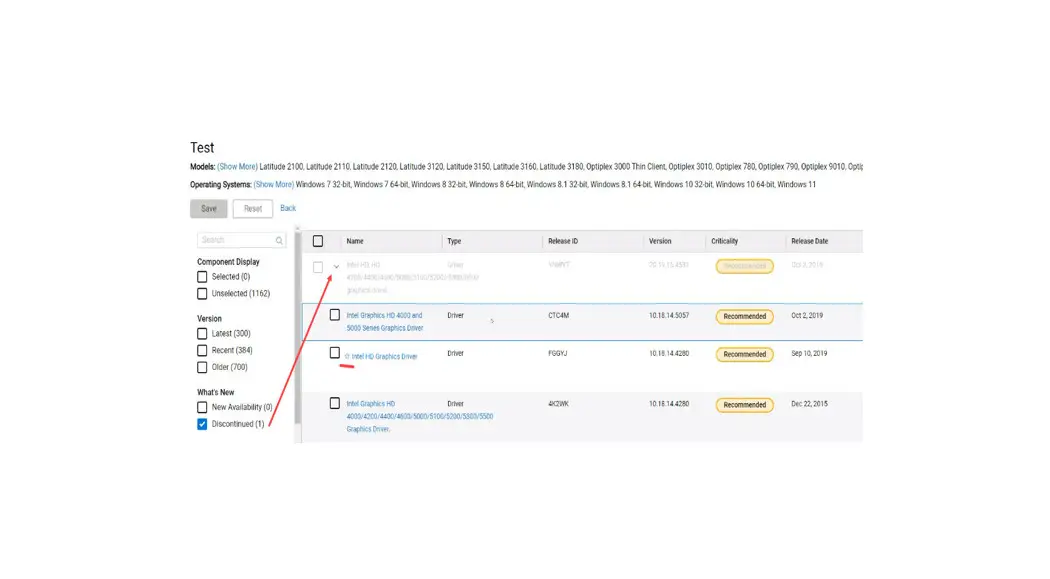The image size is (1050, 579).
Task: Check the Older version filter
Action: (202, 367)
